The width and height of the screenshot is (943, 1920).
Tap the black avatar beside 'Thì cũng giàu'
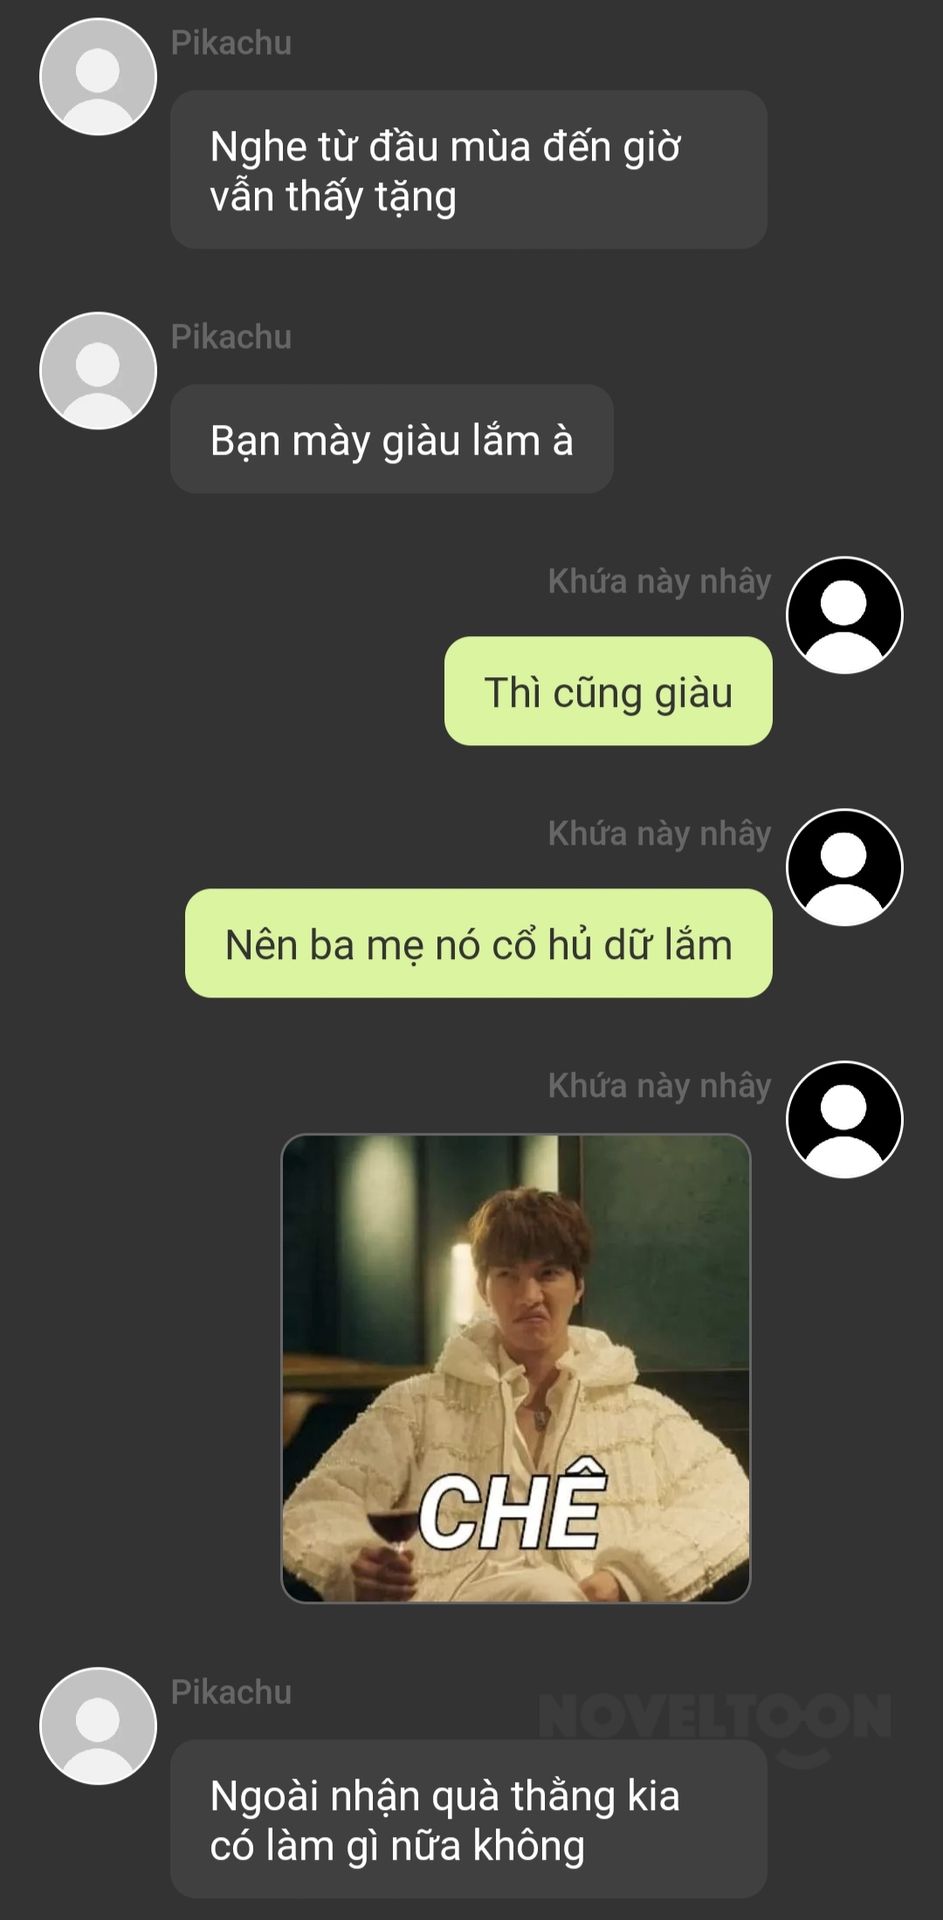point(845,615)
